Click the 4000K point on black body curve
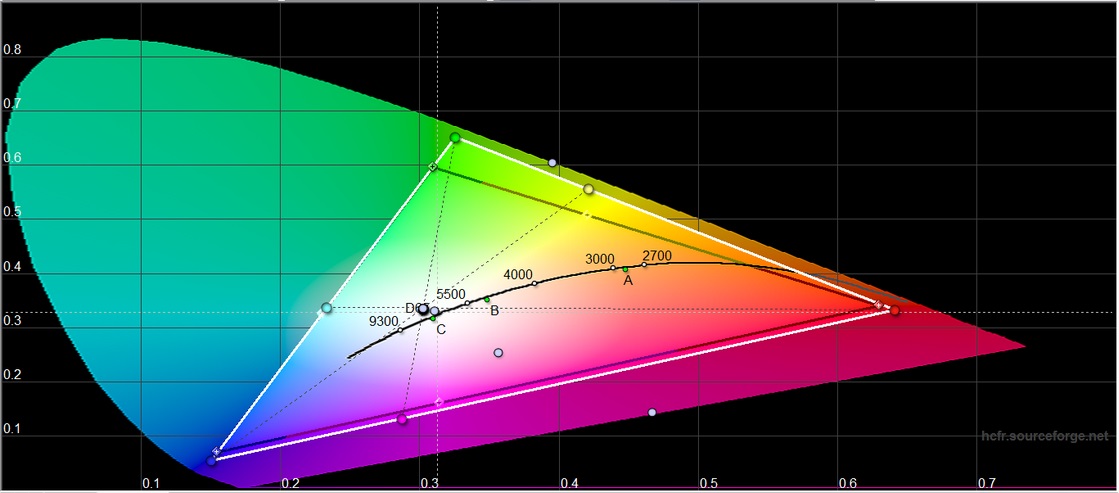The width and height of the screenshot is (1119, 493). (534, 283)
